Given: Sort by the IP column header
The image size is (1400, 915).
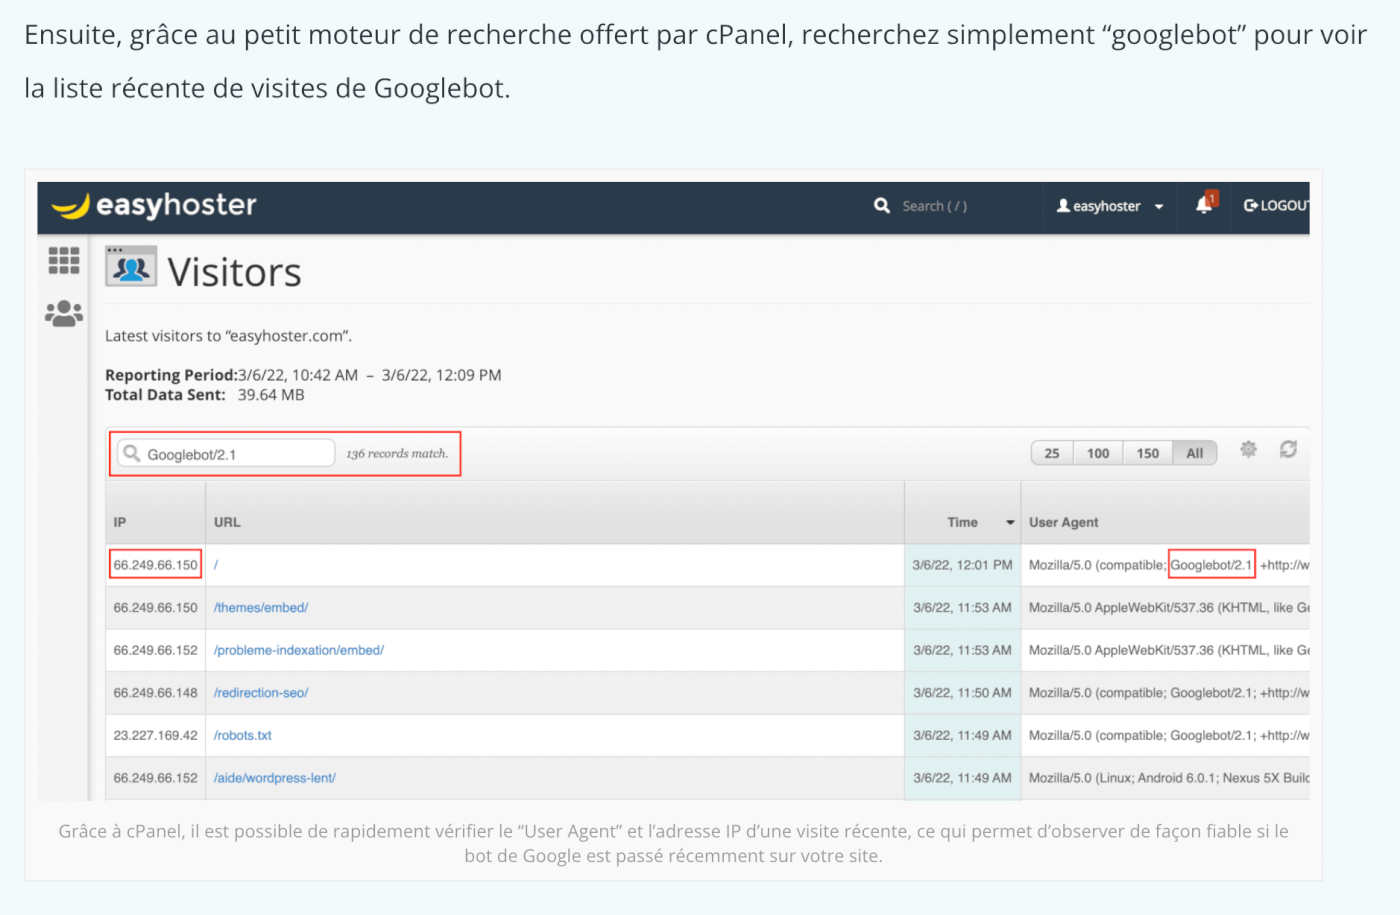Looking at the screenshot, I should tap(120, 522).
